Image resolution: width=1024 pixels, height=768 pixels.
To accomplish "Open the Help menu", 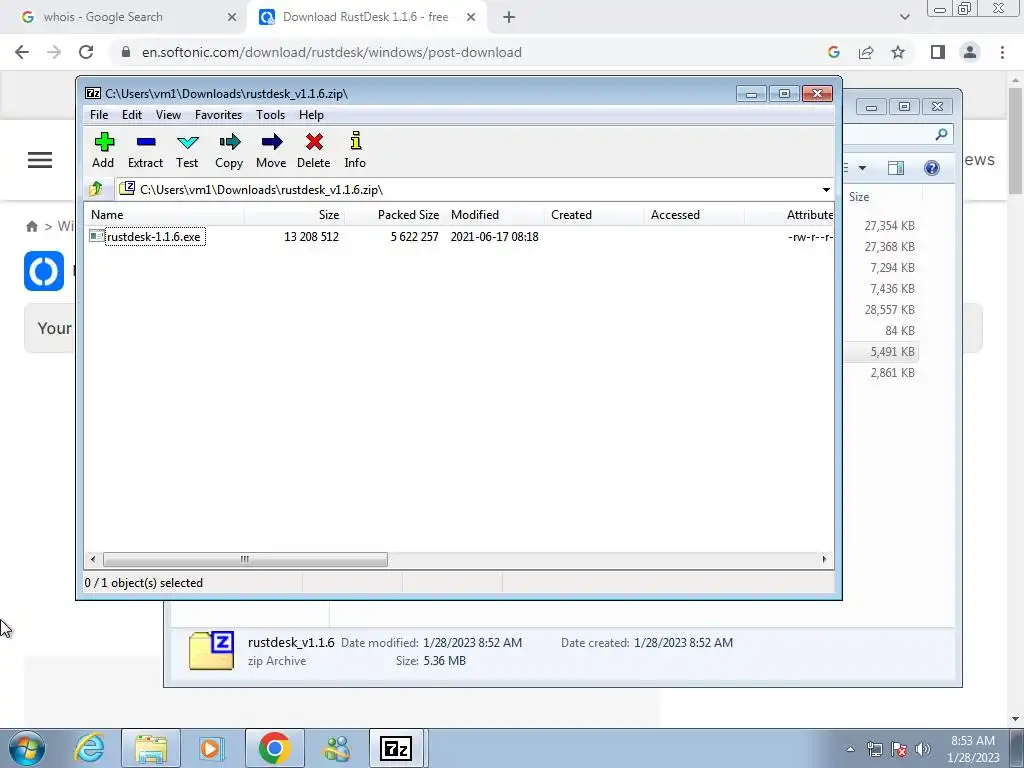I will pyautogui.click(x=312, y=115).
